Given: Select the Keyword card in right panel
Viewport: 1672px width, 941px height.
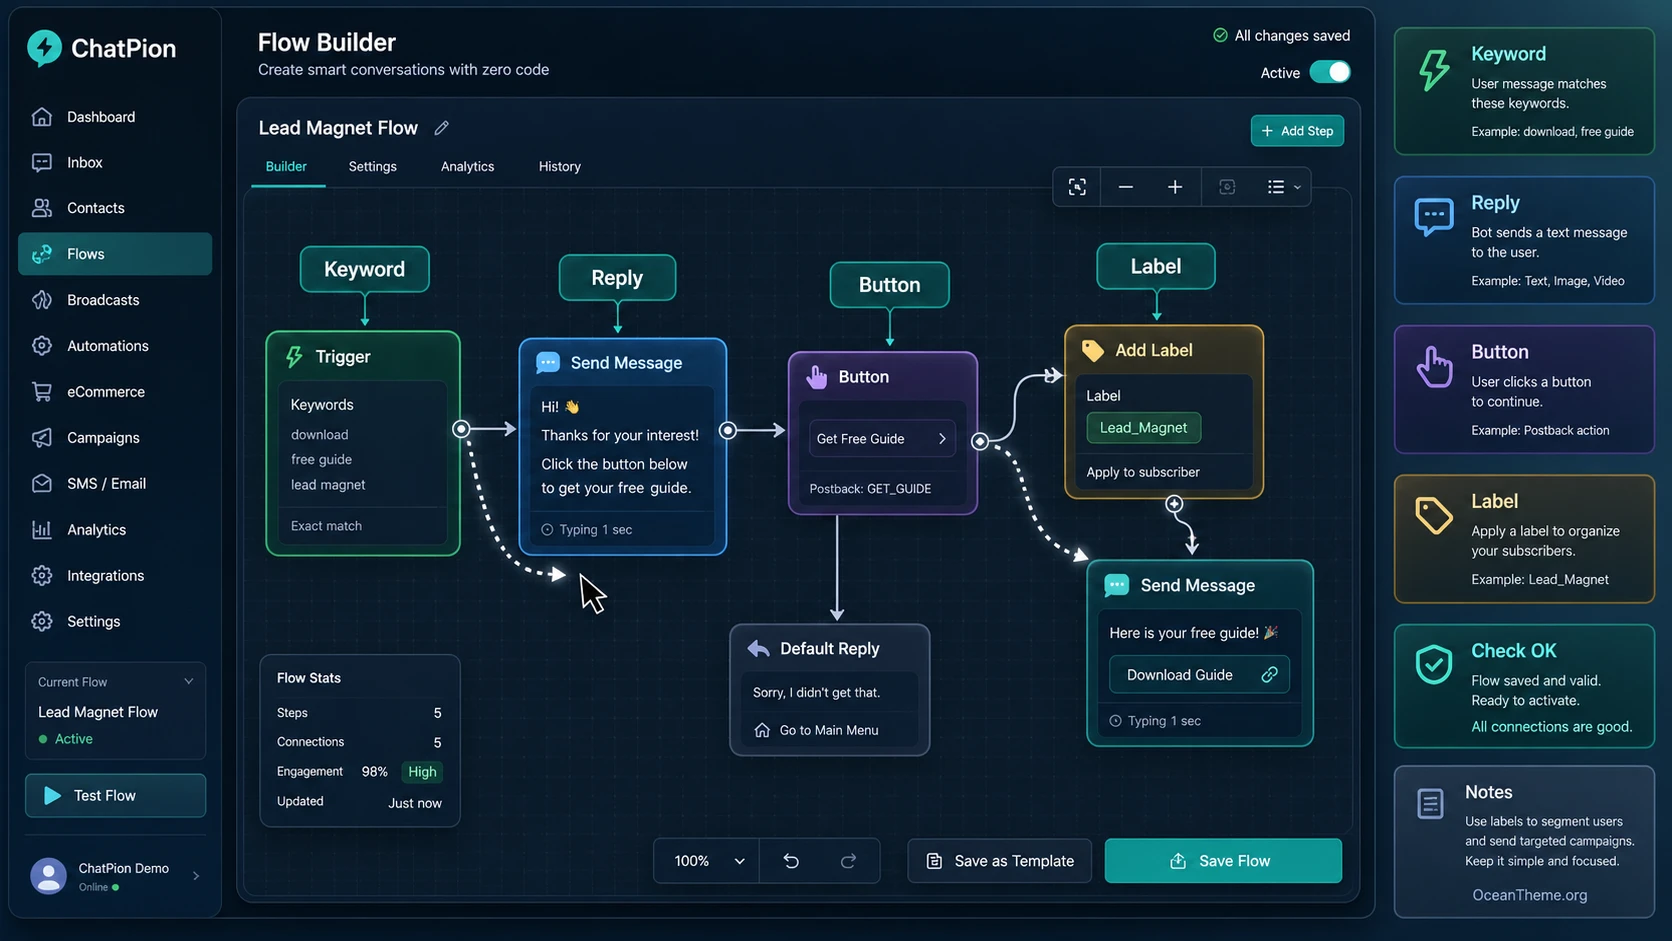Looking at the screenshot, I should pos(1524,91).
